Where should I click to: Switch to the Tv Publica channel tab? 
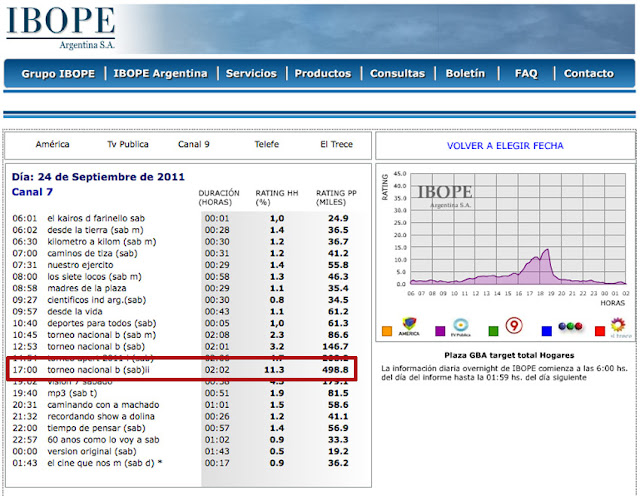point(128,144)
